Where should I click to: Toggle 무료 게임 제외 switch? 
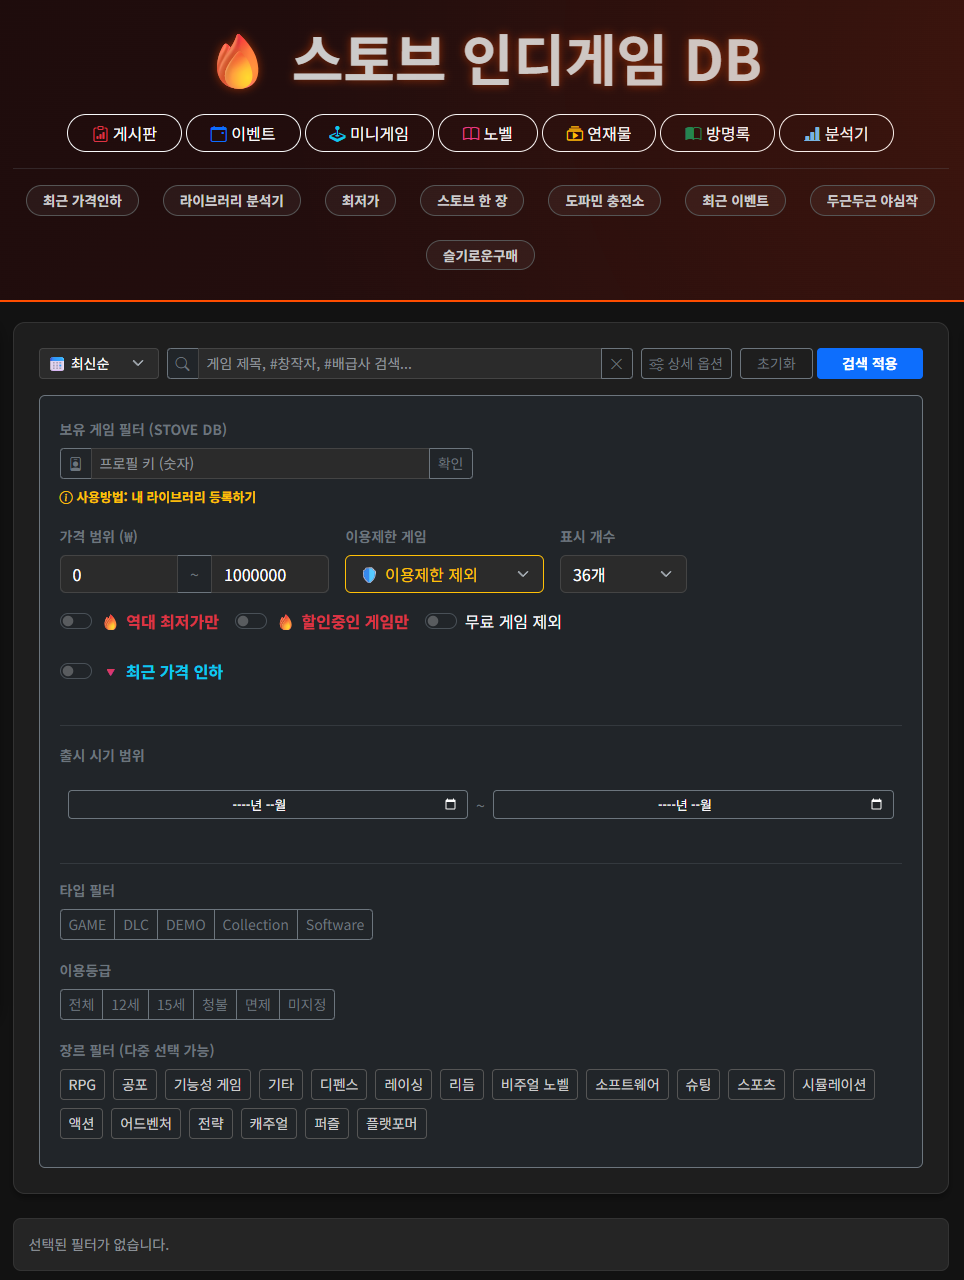coord(441,622)
